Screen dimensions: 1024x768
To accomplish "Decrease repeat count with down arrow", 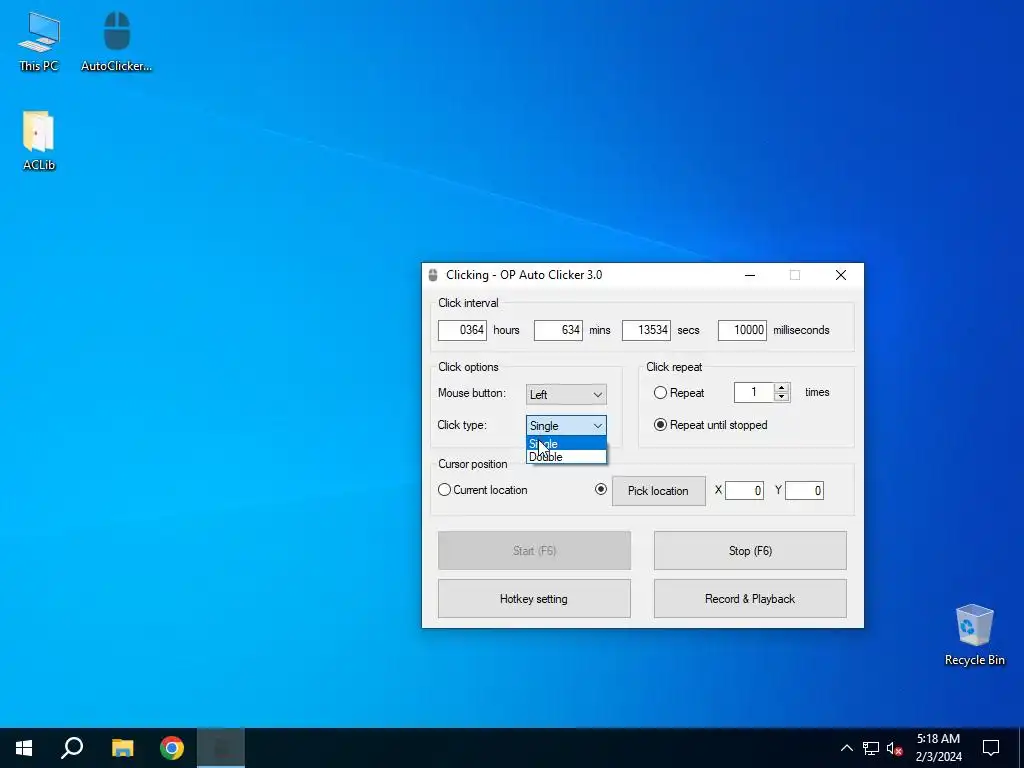I will (782, 397).
